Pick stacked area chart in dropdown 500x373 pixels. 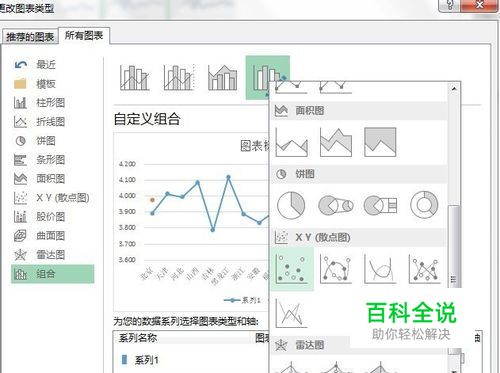[x=336, y=142]
